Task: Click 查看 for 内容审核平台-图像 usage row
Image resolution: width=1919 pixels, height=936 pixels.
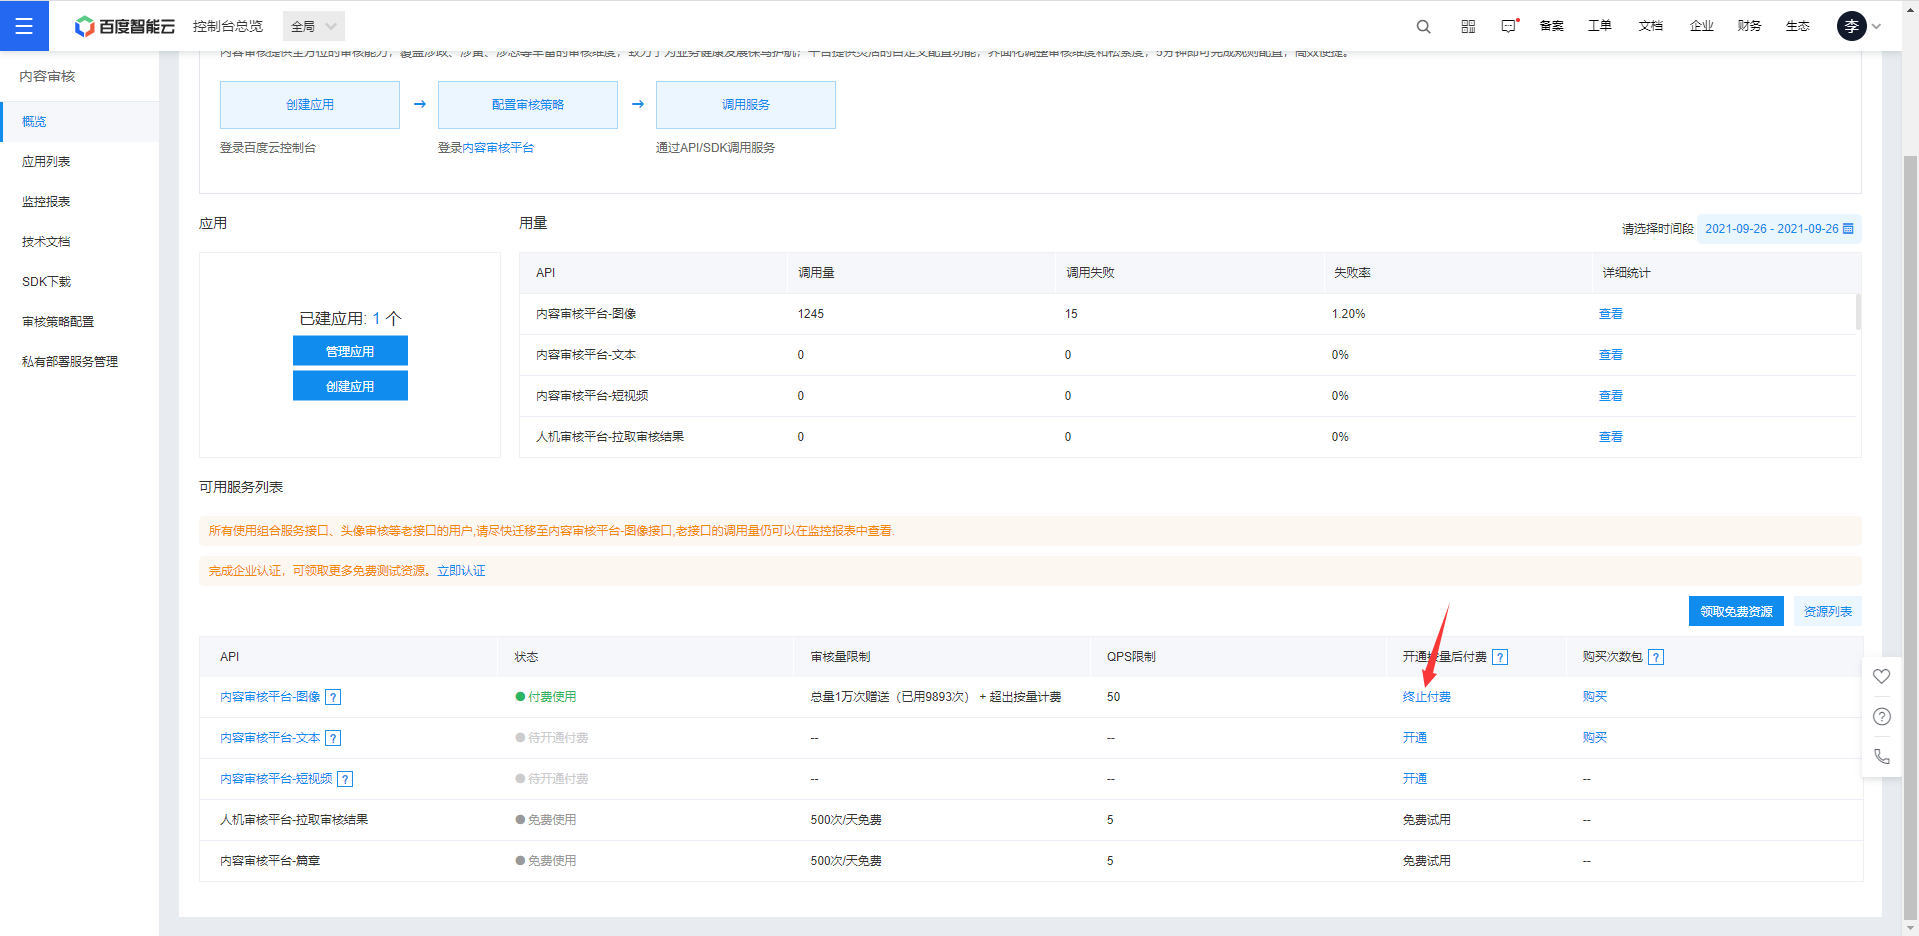Action: (1610, 314)
